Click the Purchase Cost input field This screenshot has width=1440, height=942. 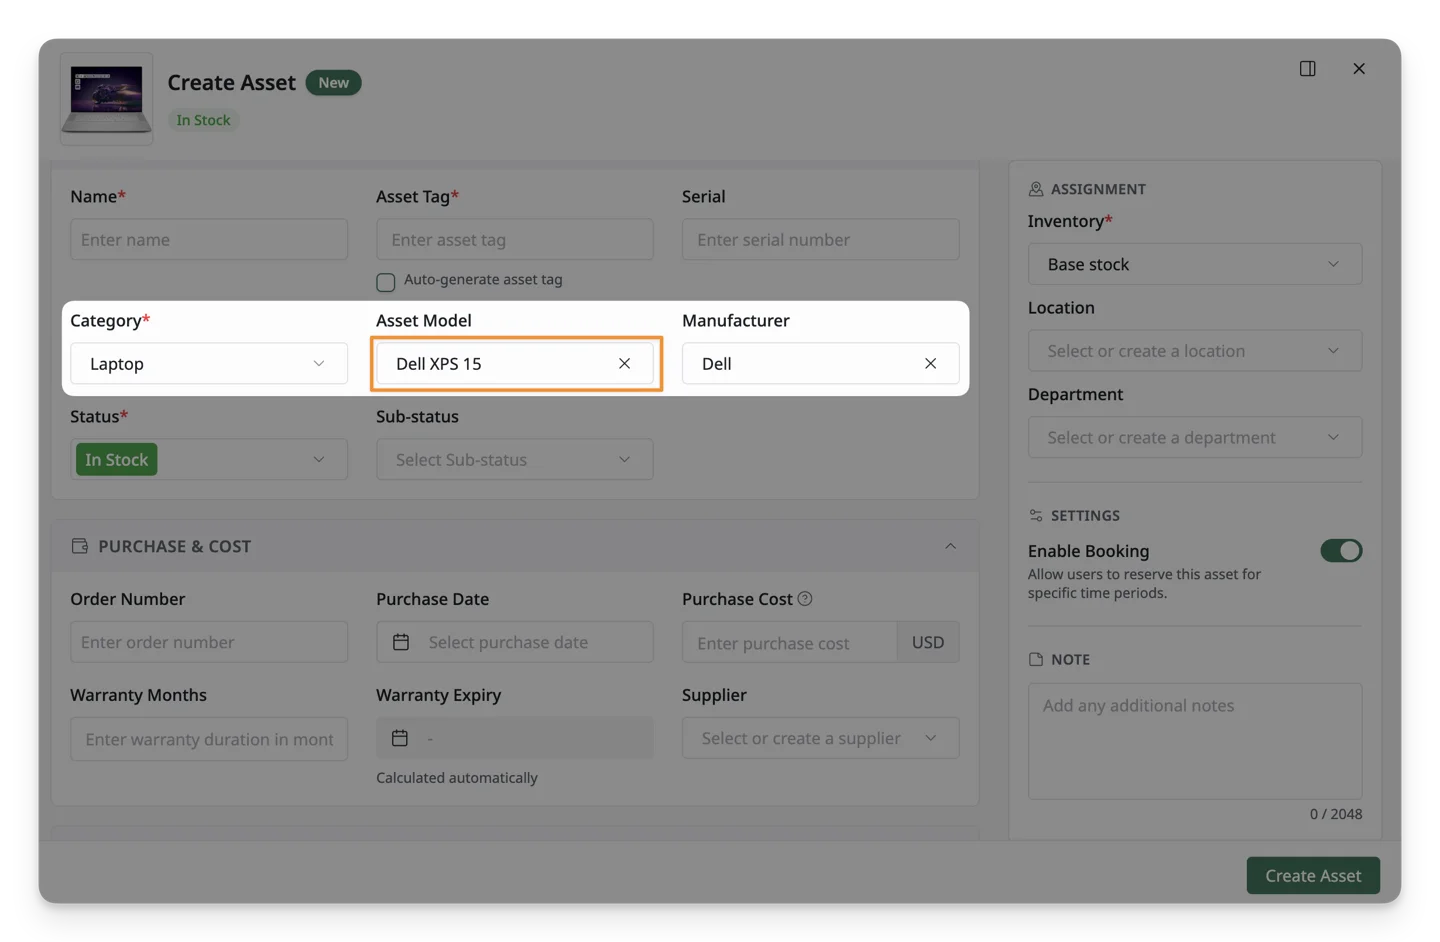(x=790, y=642)
